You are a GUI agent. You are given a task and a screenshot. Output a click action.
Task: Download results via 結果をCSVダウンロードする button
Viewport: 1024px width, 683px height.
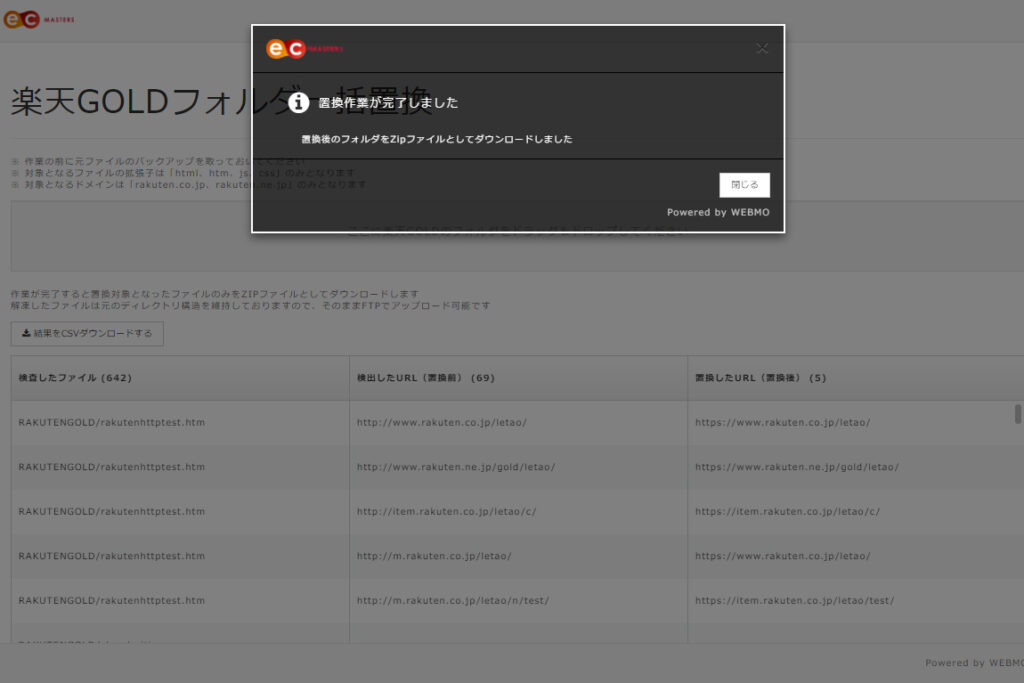[87, 334]
